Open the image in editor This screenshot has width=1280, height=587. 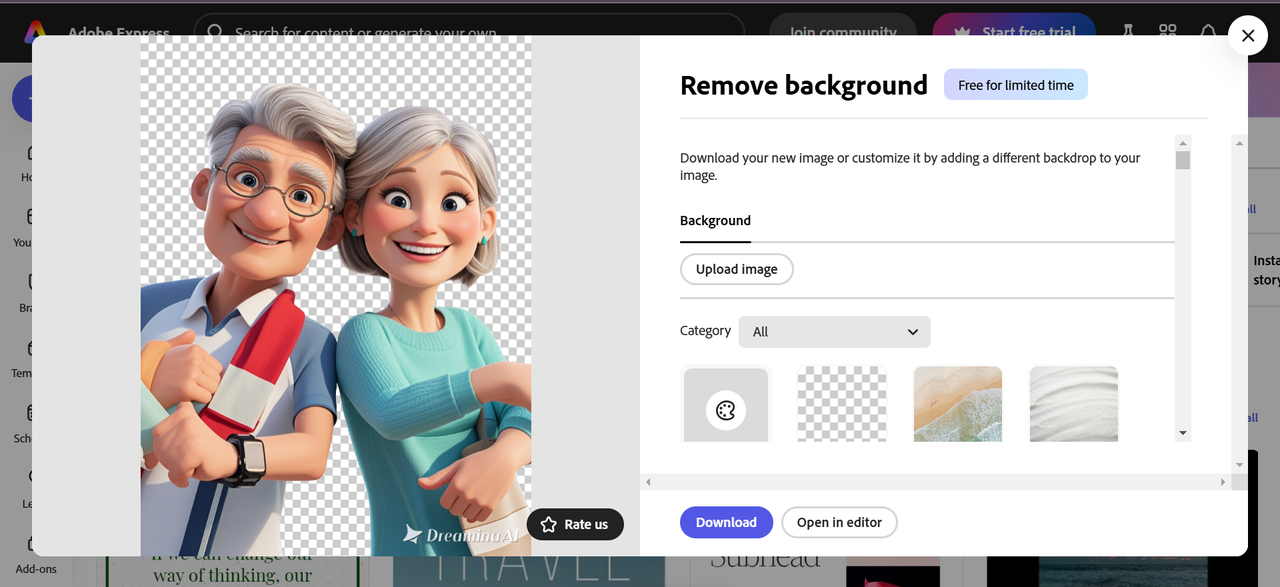pyautogui.click(x=839, y=522)
